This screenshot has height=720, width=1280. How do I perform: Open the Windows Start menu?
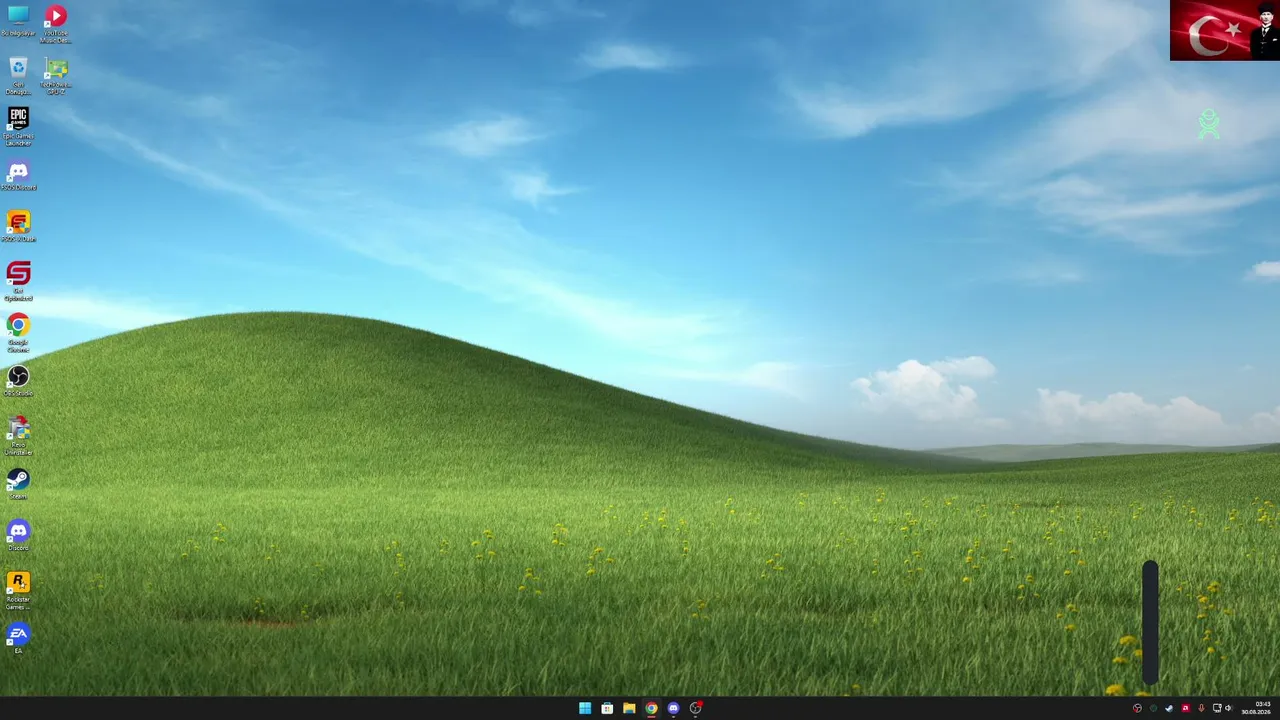point(585,708)
